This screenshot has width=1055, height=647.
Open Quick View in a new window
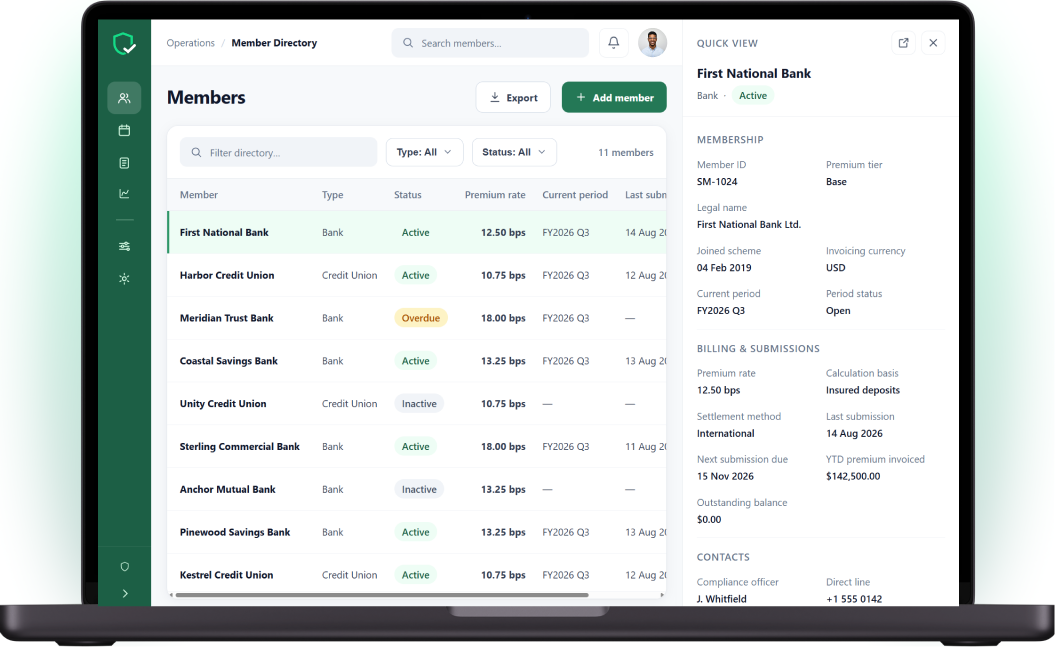point(904,43)
